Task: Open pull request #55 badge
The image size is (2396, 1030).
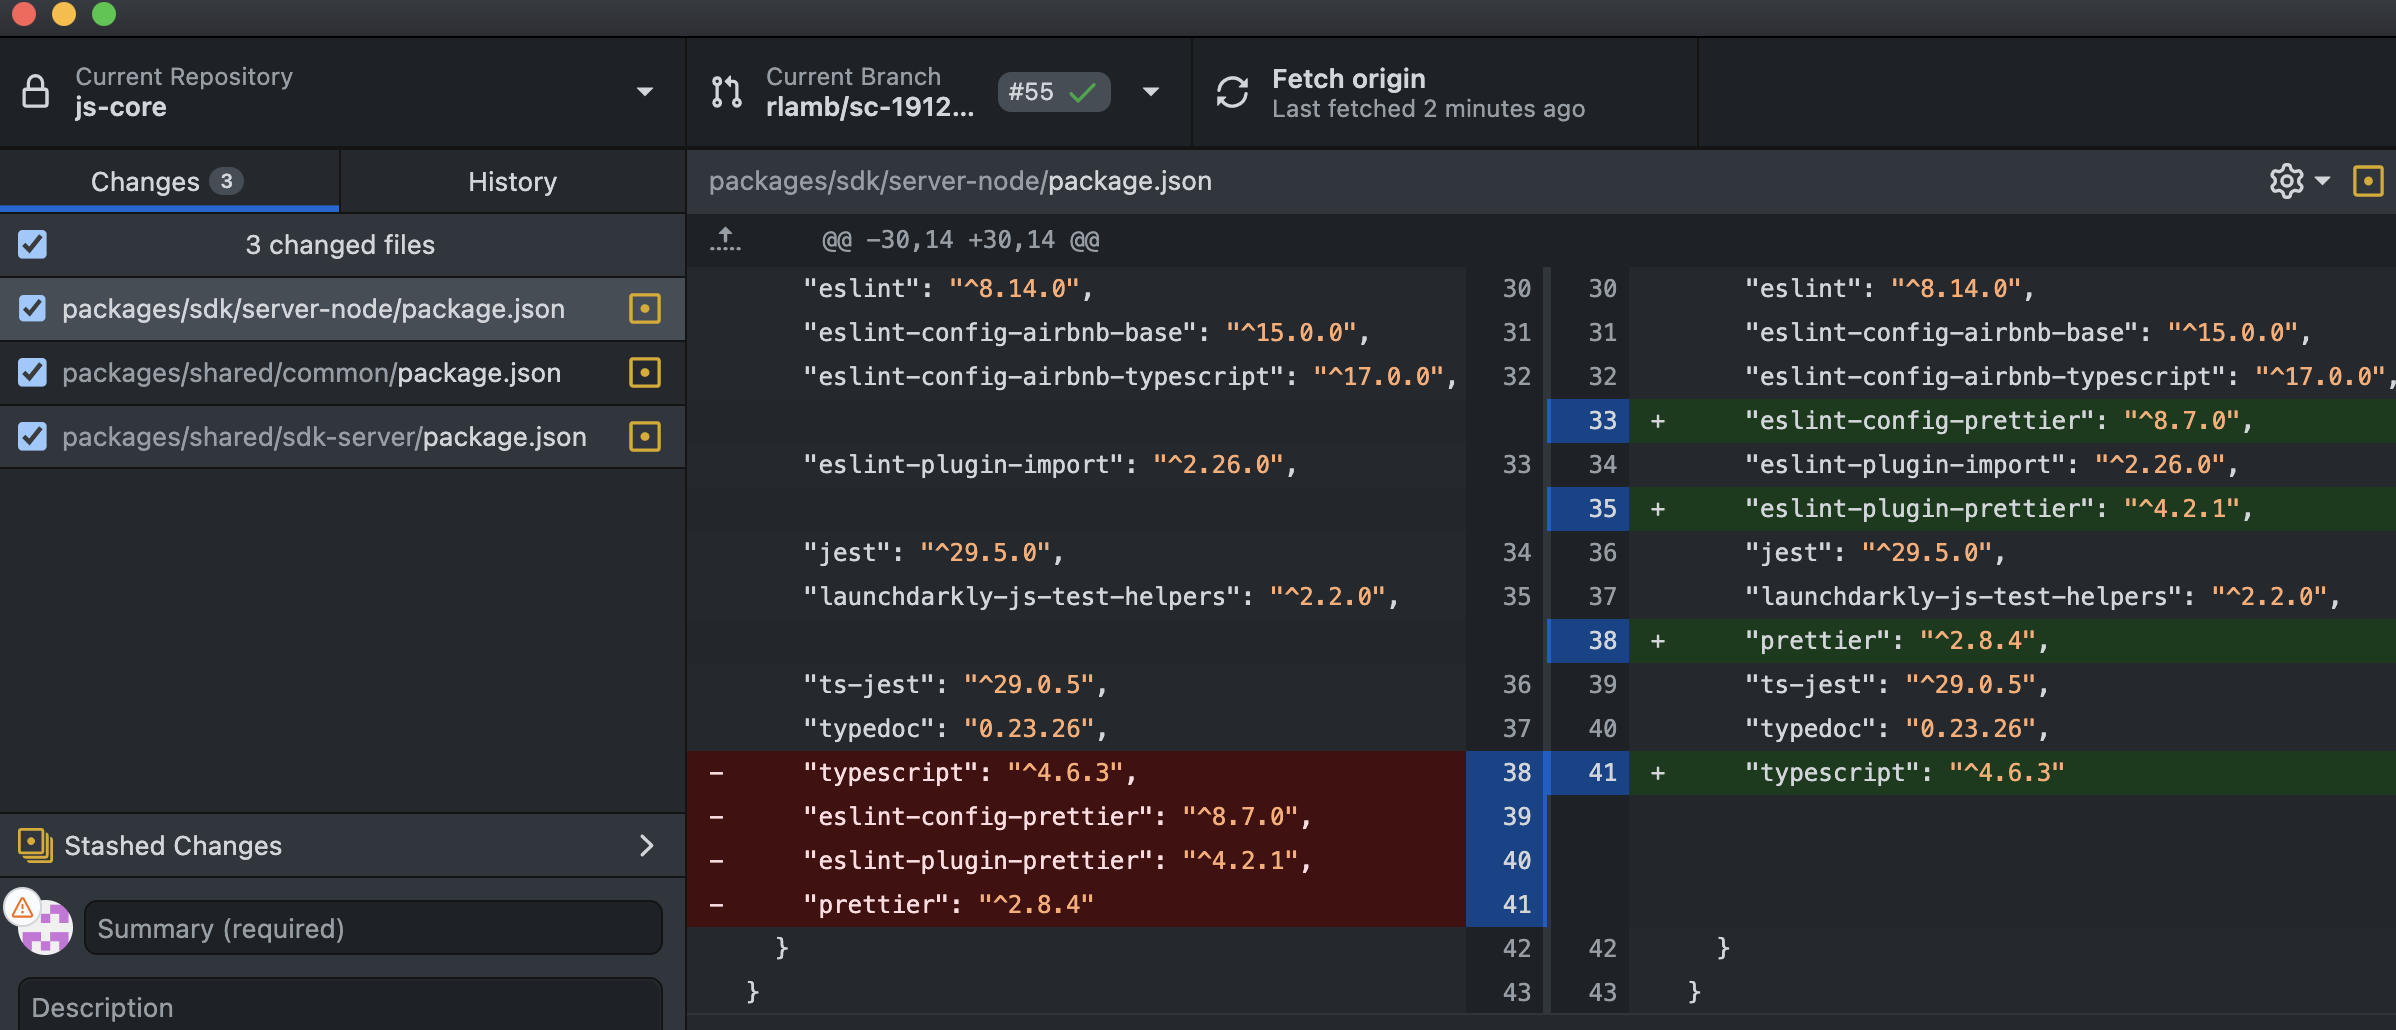Action: pos(1053,92)
